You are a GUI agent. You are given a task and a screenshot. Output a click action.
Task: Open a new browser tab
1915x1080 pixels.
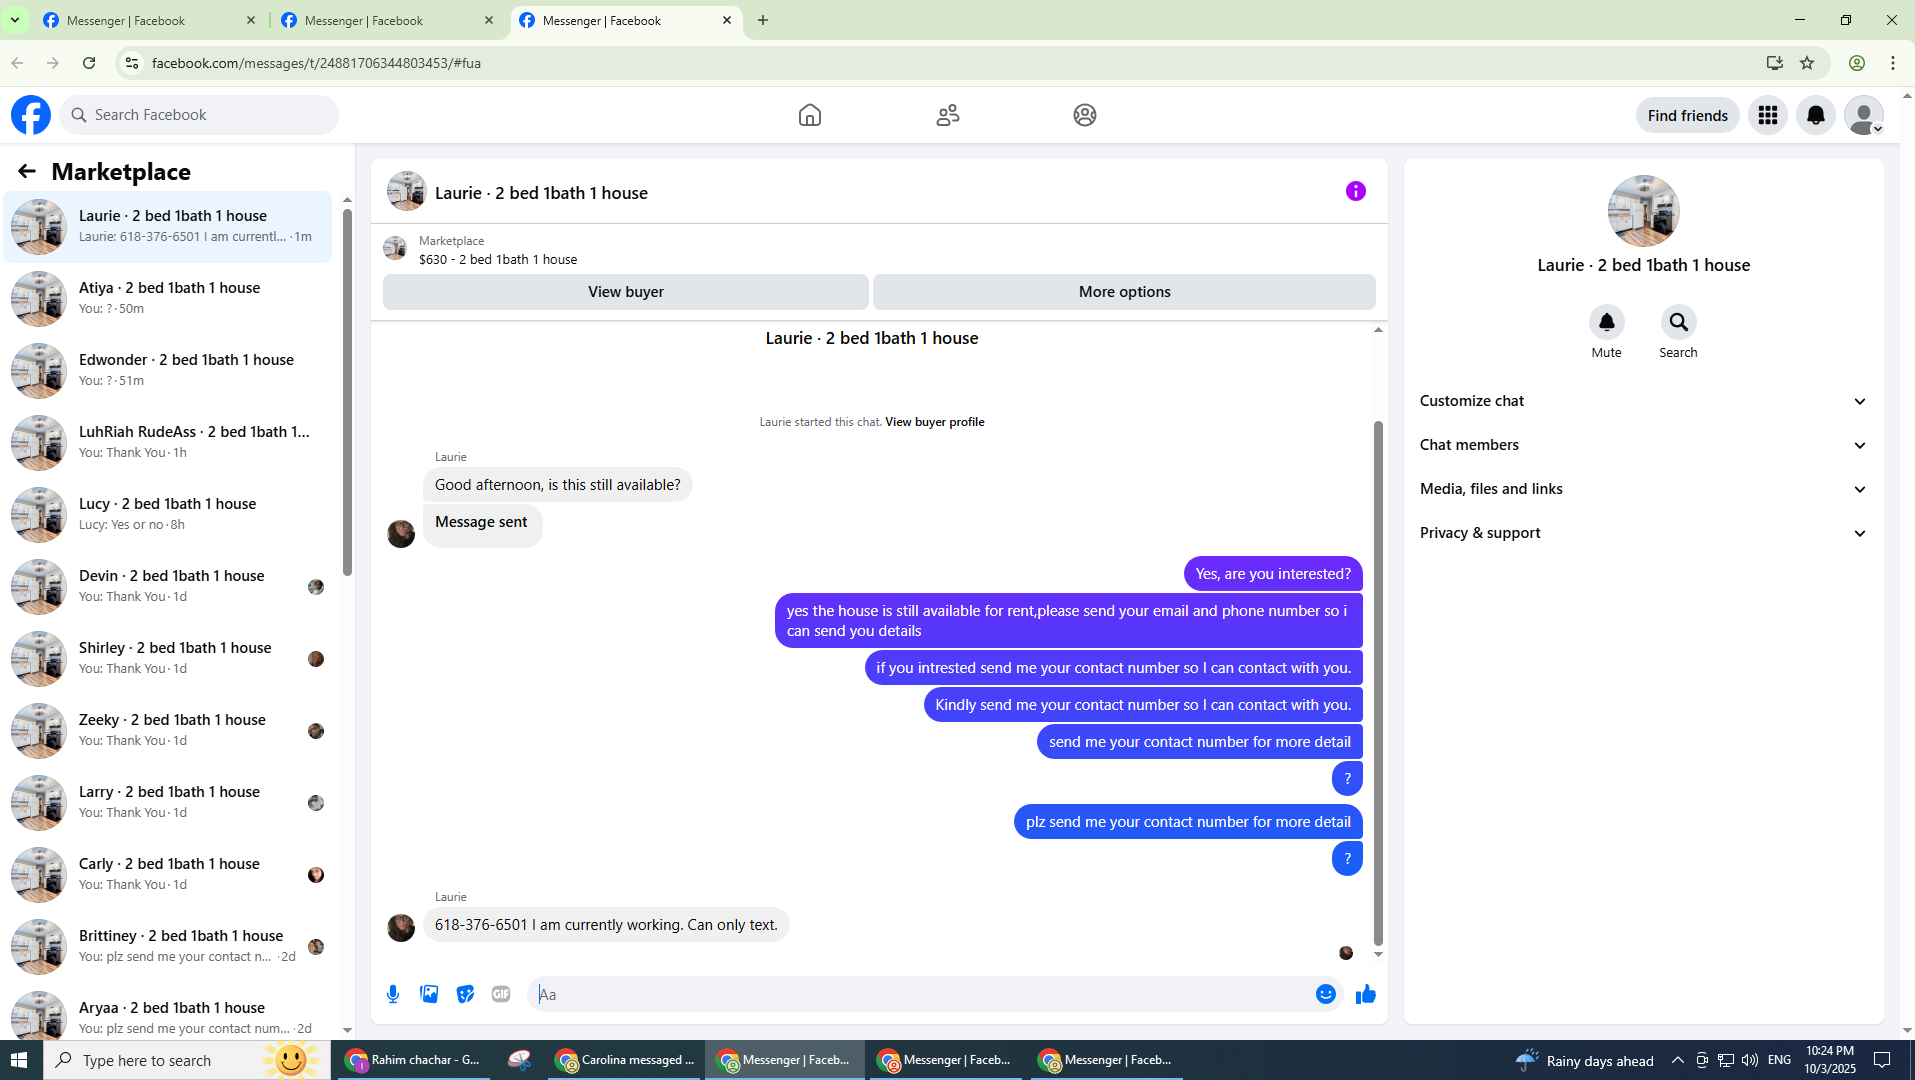tap(763, 20)
